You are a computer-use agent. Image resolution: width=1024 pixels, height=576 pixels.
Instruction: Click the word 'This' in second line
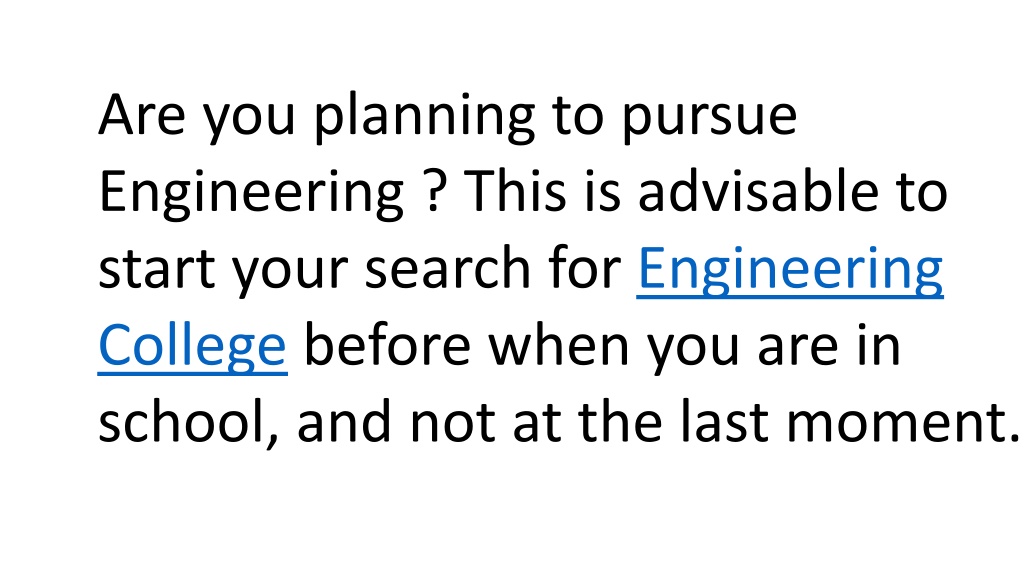point(515,190)
